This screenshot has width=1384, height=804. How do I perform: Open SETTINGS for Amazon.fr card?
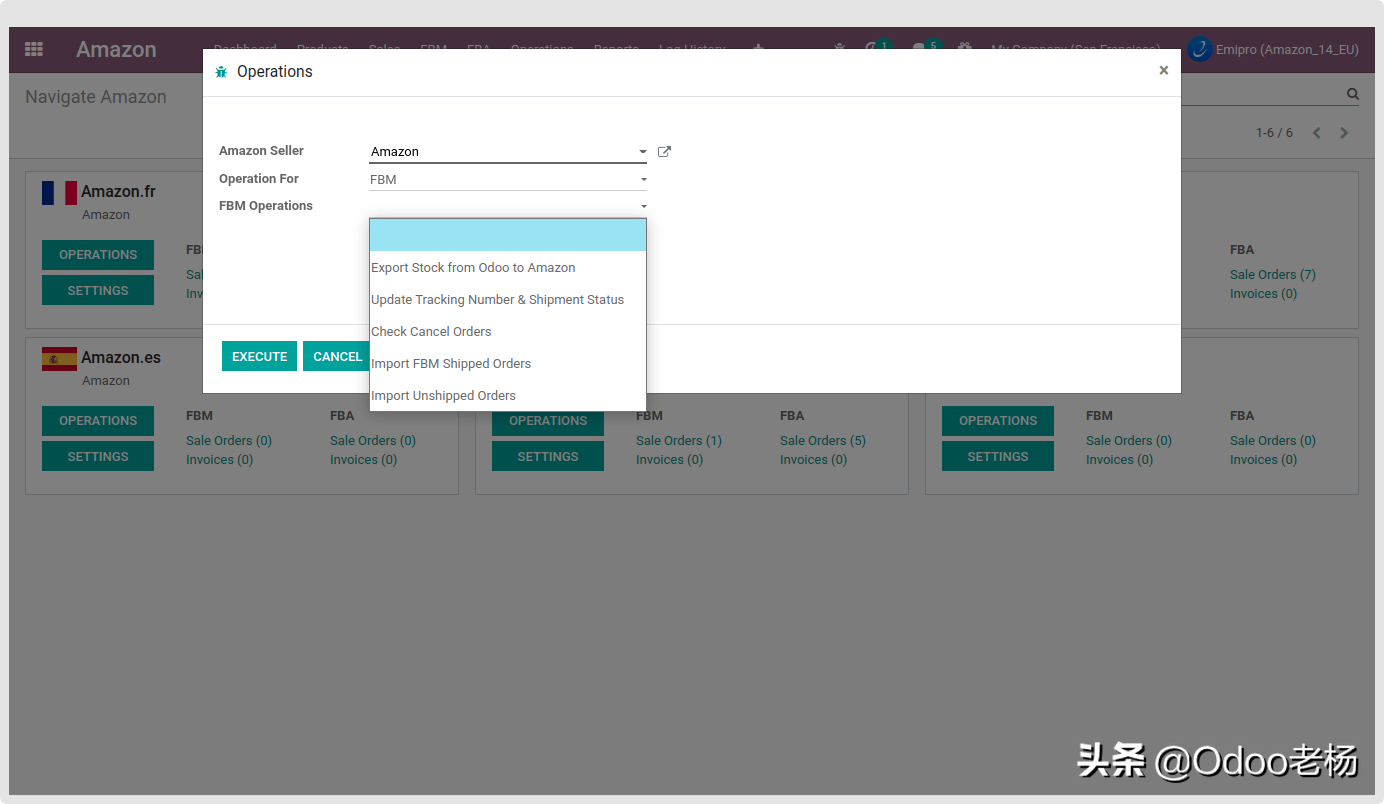(98, 291)
